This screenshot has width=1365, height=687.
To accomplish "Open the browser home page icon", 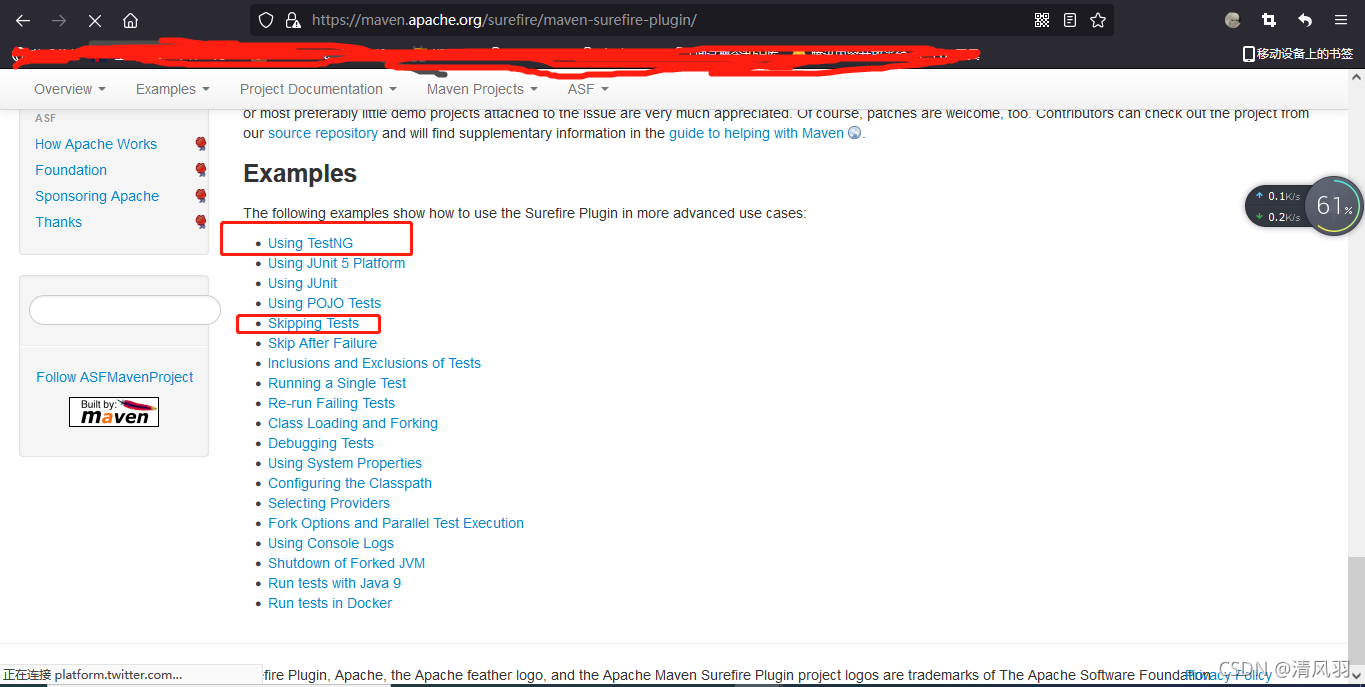I will [130, 20].
